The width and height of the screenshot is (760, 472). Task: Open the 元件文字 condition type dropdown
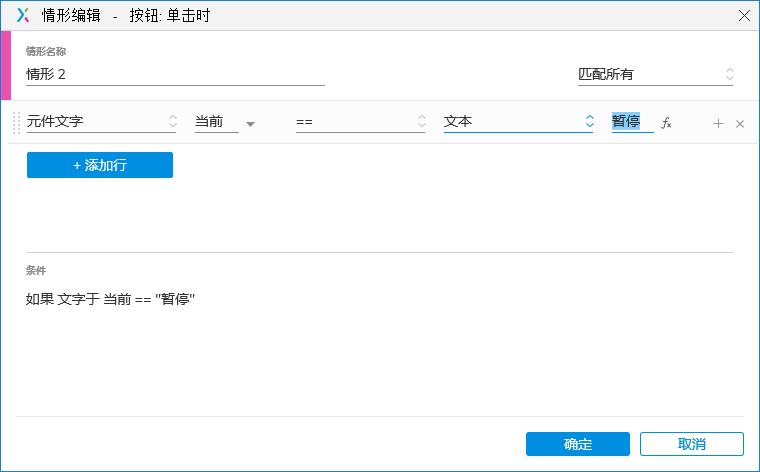pos(101,121)
